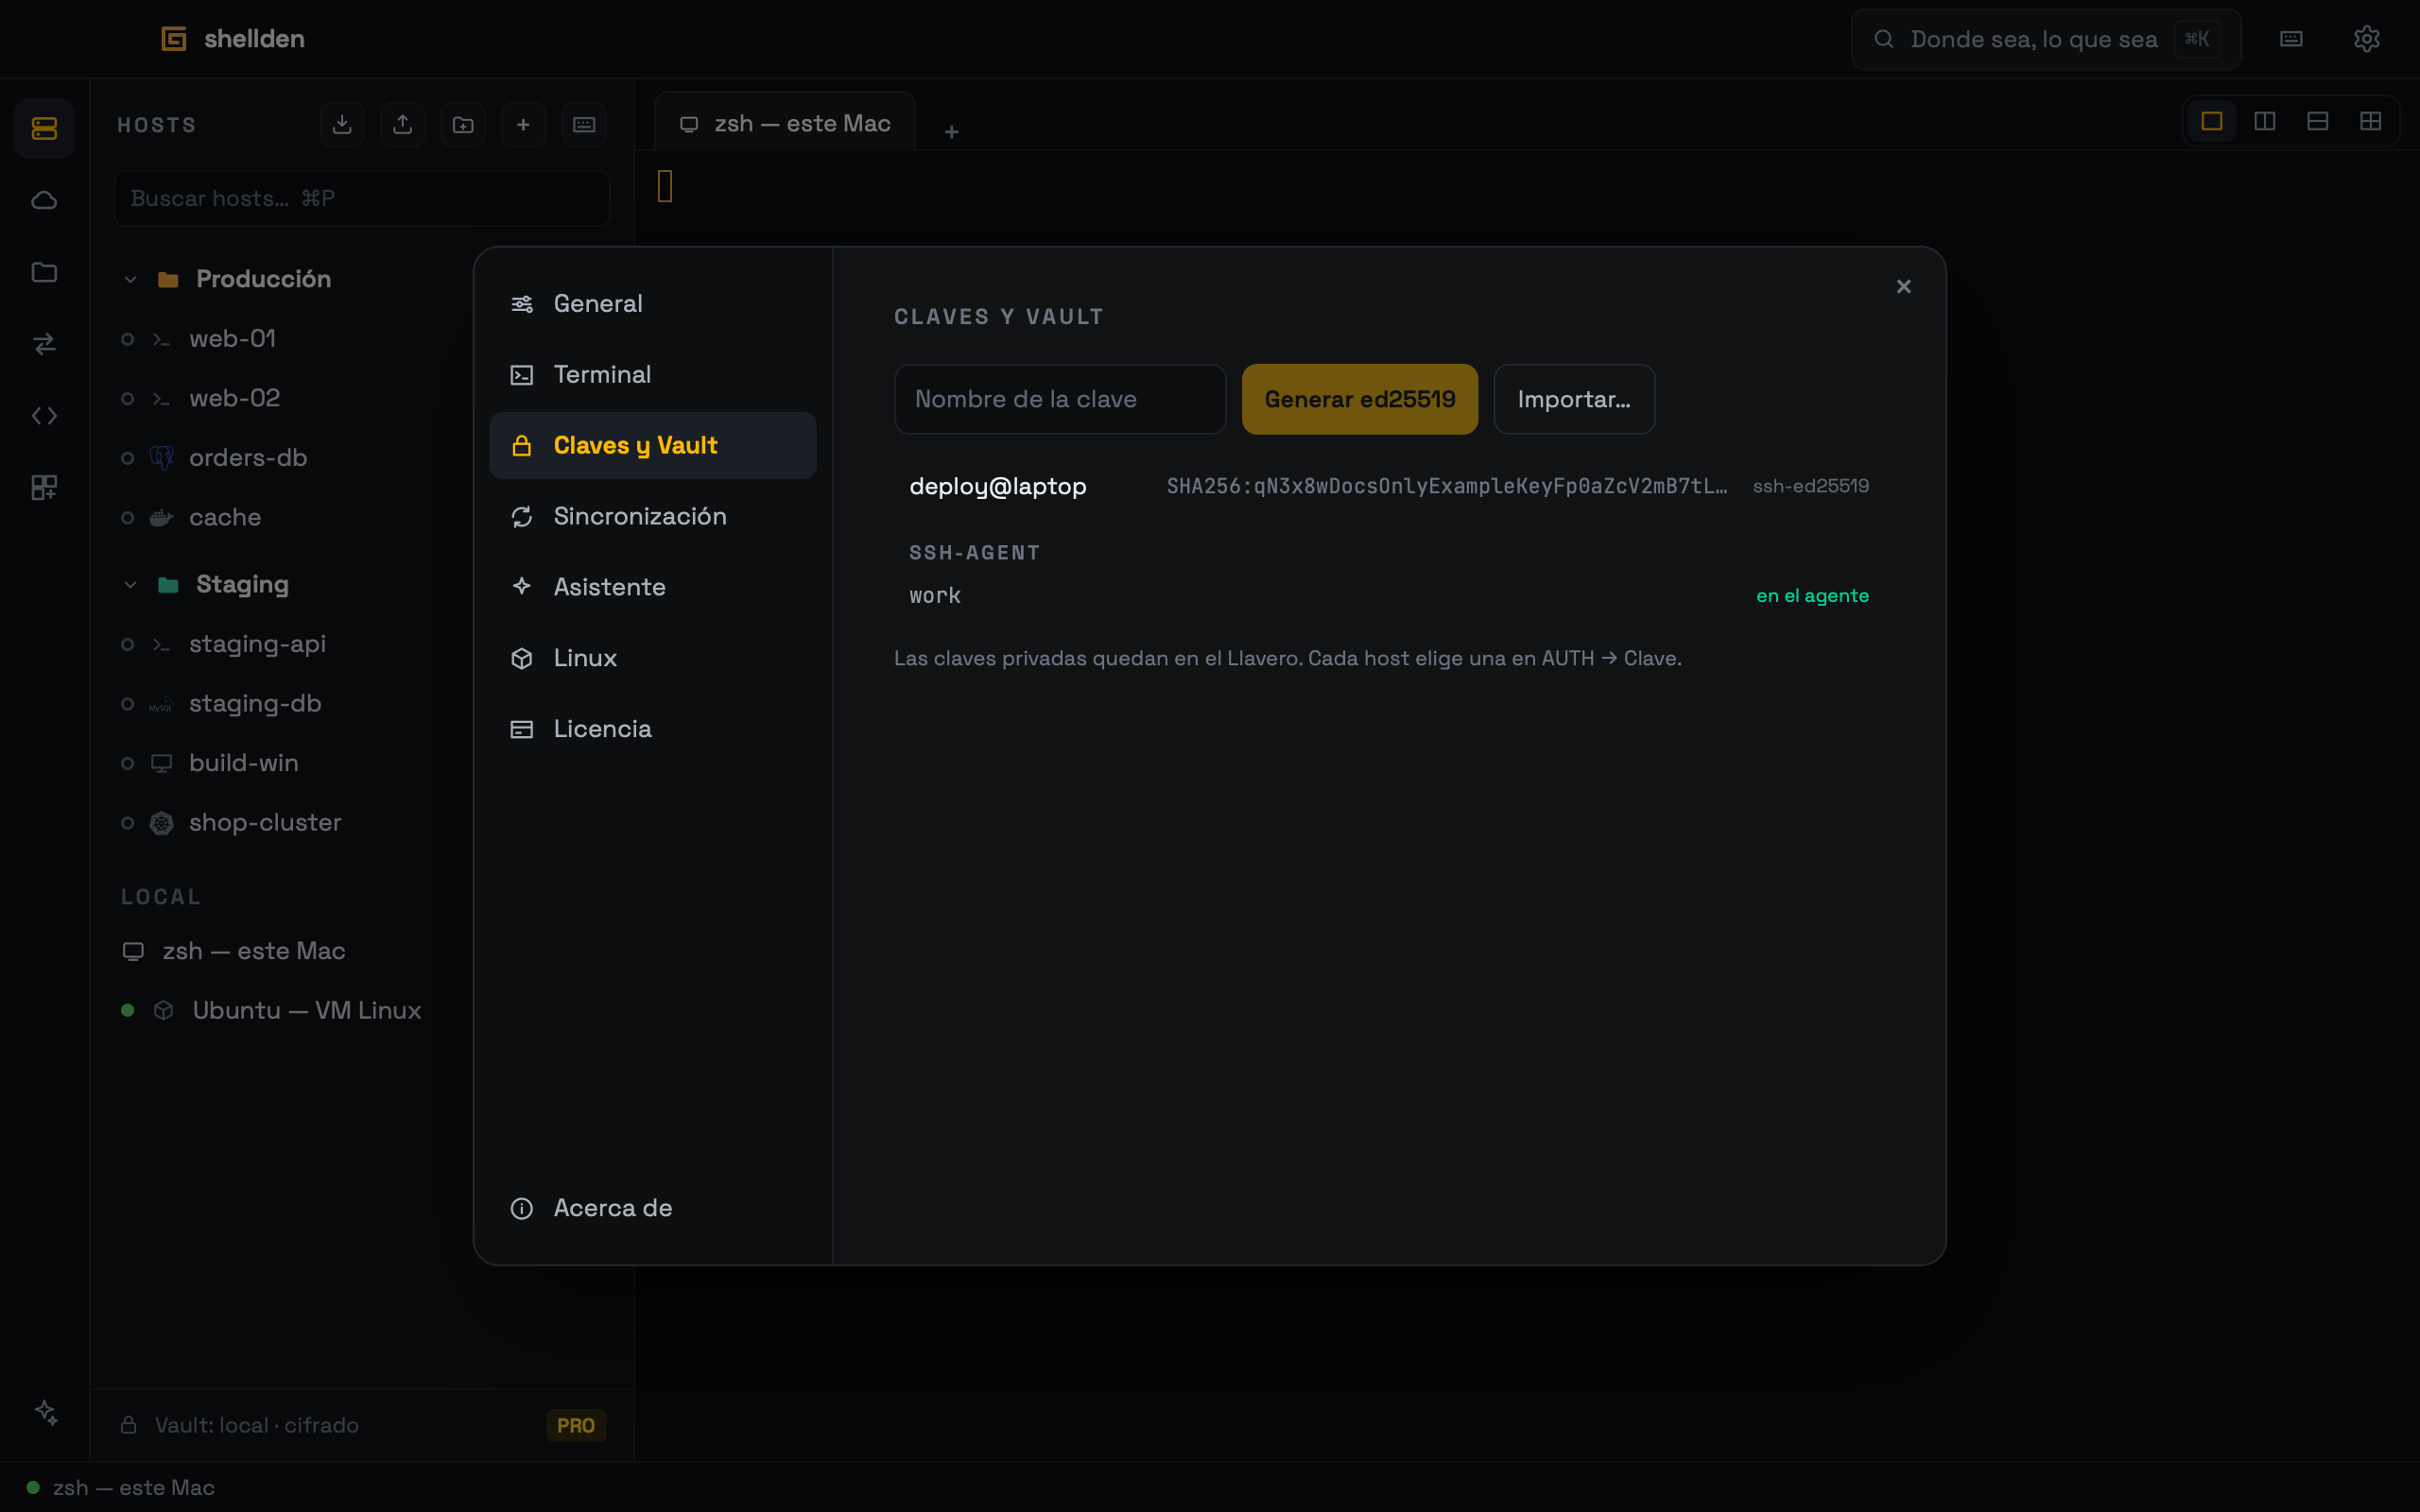Click the assistant sparkle icon at the sidebar bottom
Image resolution: width=2420 pixels, height=1512 pixels.
(x=46, y=1412)
